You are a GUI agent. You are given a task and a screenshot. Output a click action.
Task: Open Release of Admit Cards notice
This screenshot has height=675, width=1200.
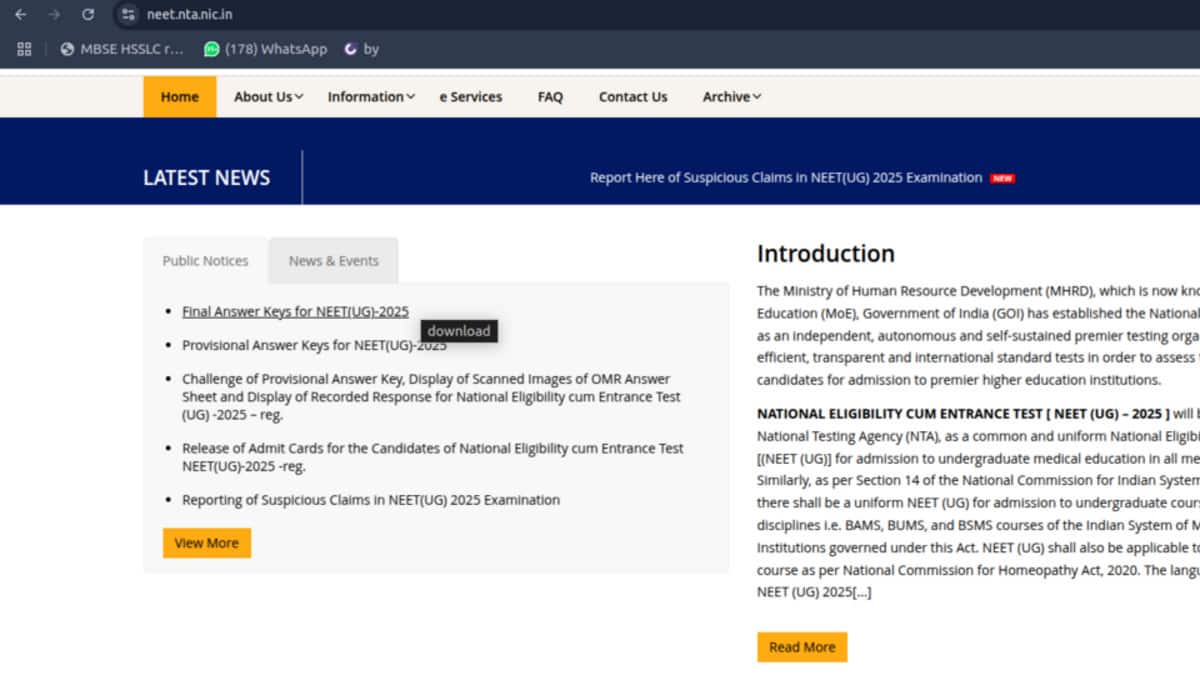(x=433, y=457)
